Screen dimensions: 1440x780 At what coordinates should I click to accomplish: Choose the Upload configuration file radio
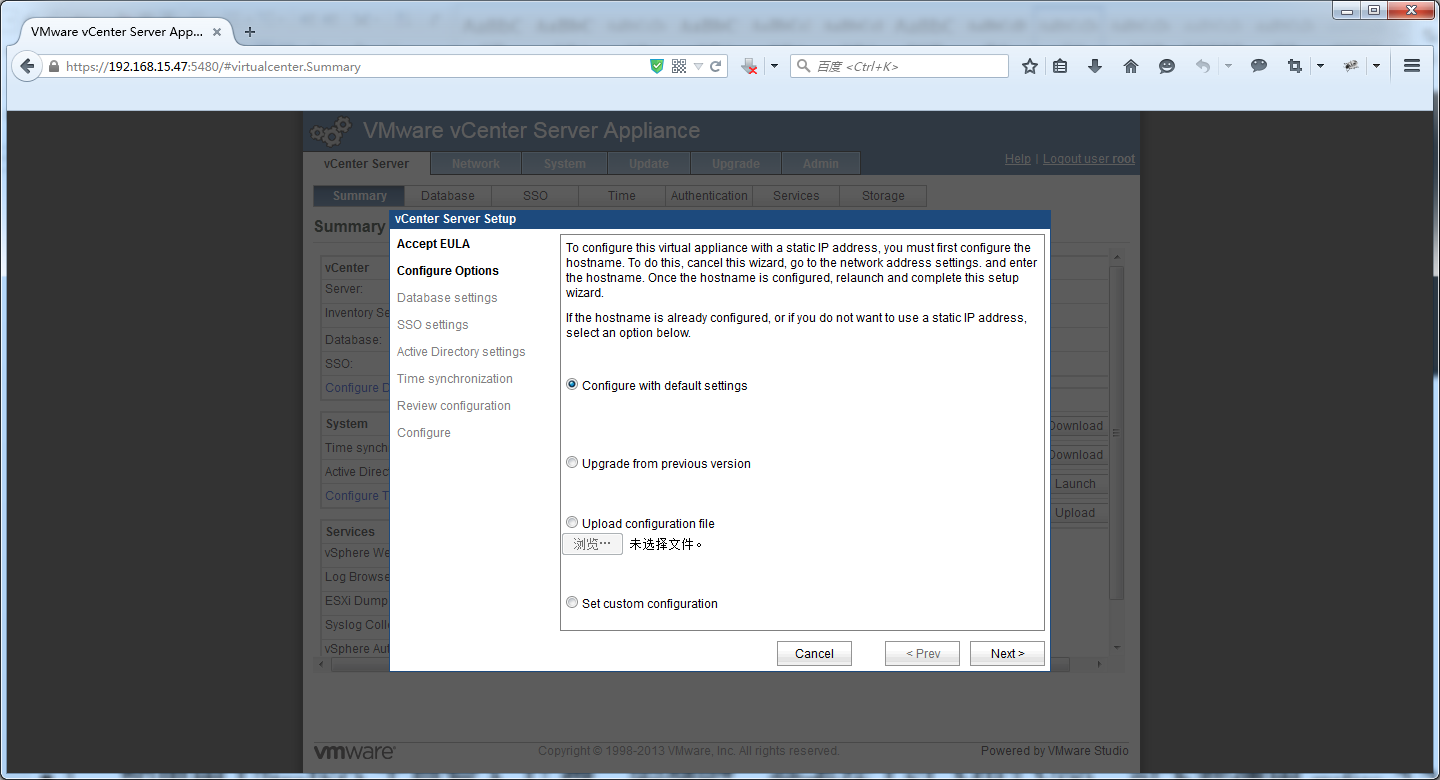572,523
